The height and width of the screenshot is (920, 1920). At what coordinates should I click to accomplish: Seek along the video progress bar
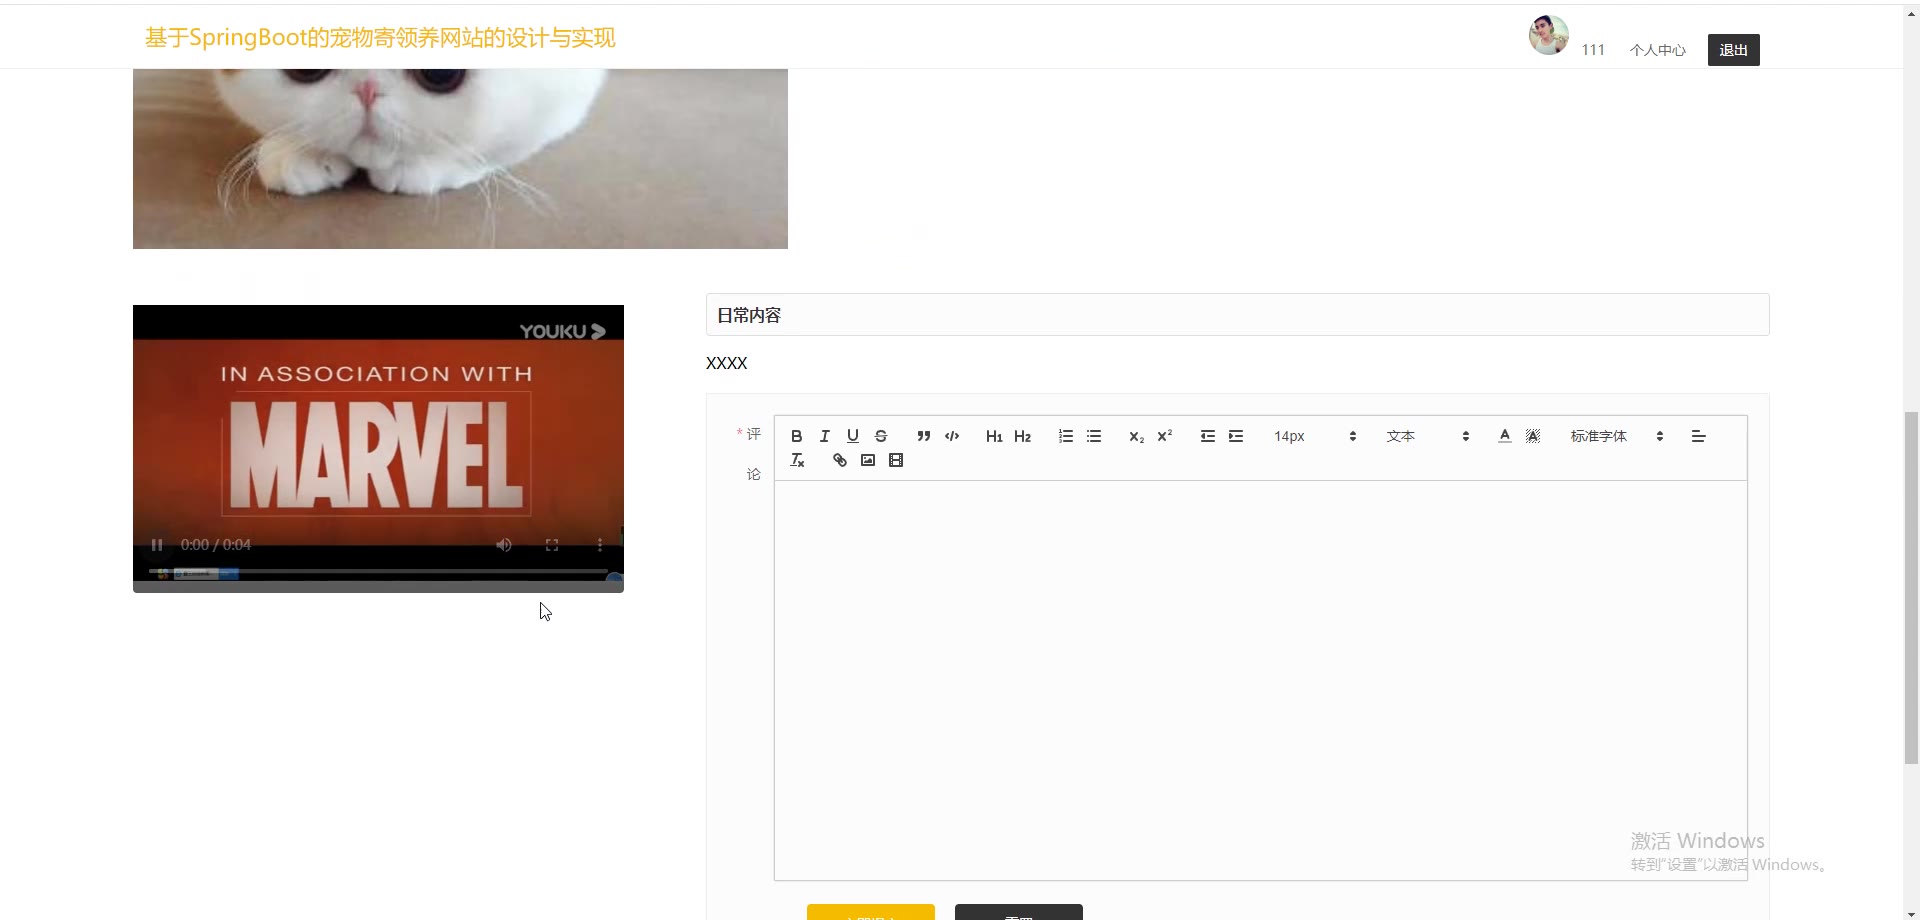click(x=378, y=571)
